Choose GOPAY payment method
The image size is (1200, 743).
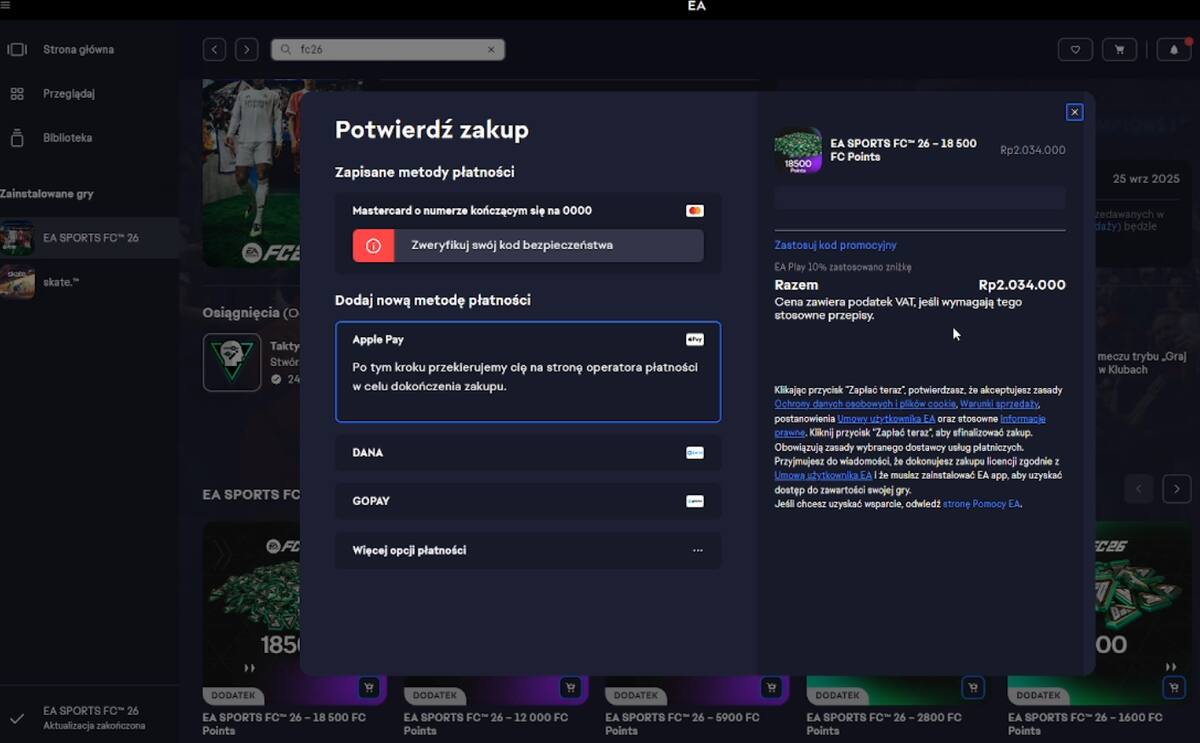[x=528, y=501]
